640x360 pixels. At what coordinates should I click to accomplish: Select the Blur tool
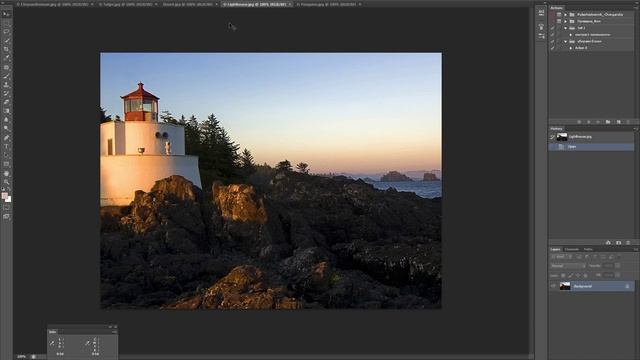[6, 120]
